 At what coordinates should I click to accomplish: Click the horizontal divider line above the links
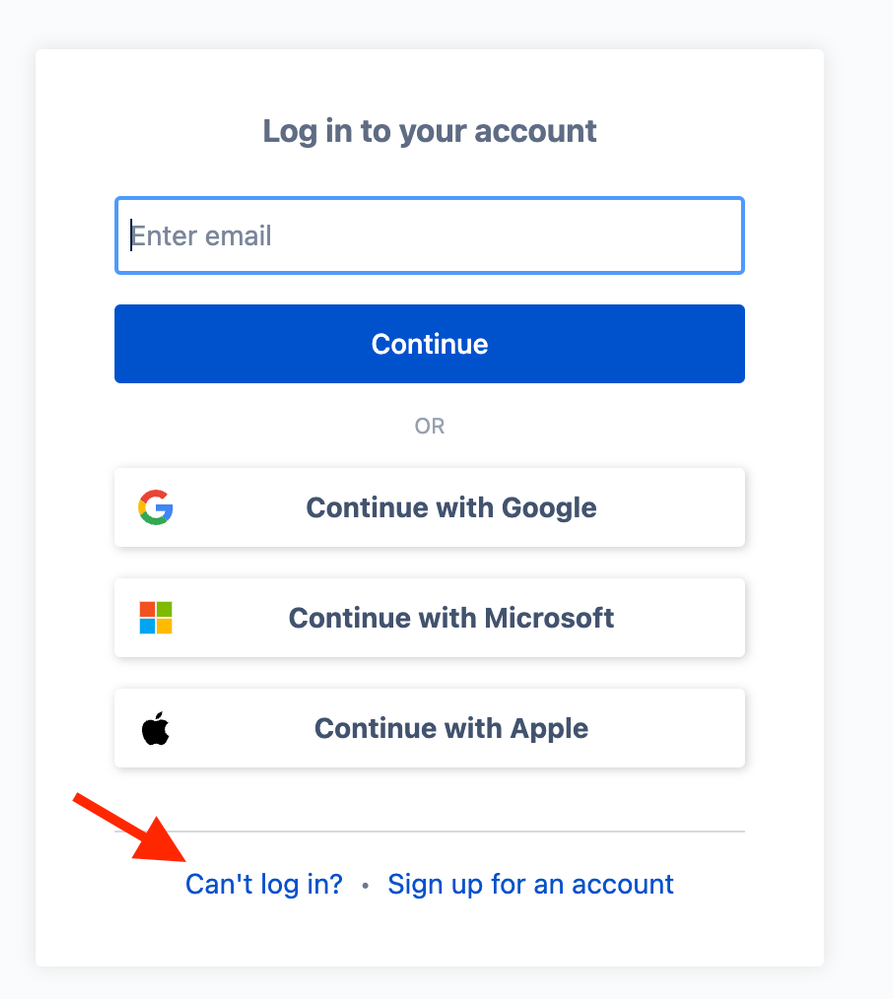(429, 831)
